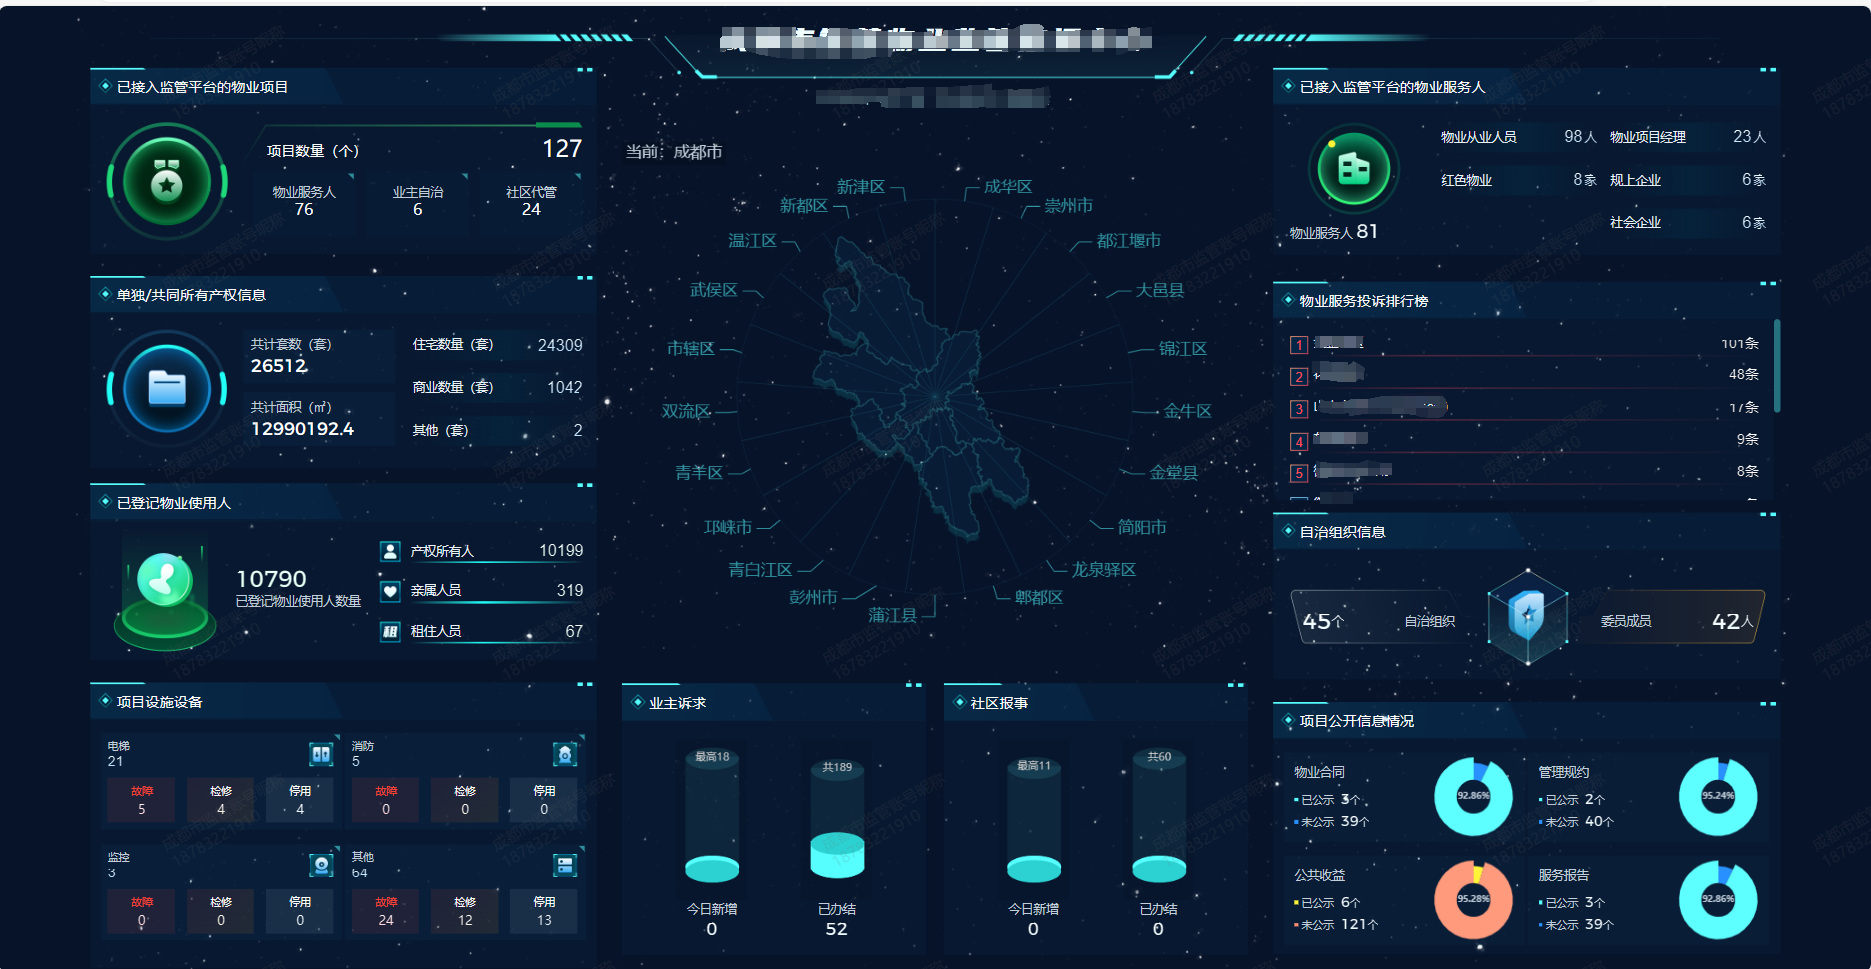This screenshot has height=969, width=1871.
Task: Select 成华区 on the map
Action: 1008,187
